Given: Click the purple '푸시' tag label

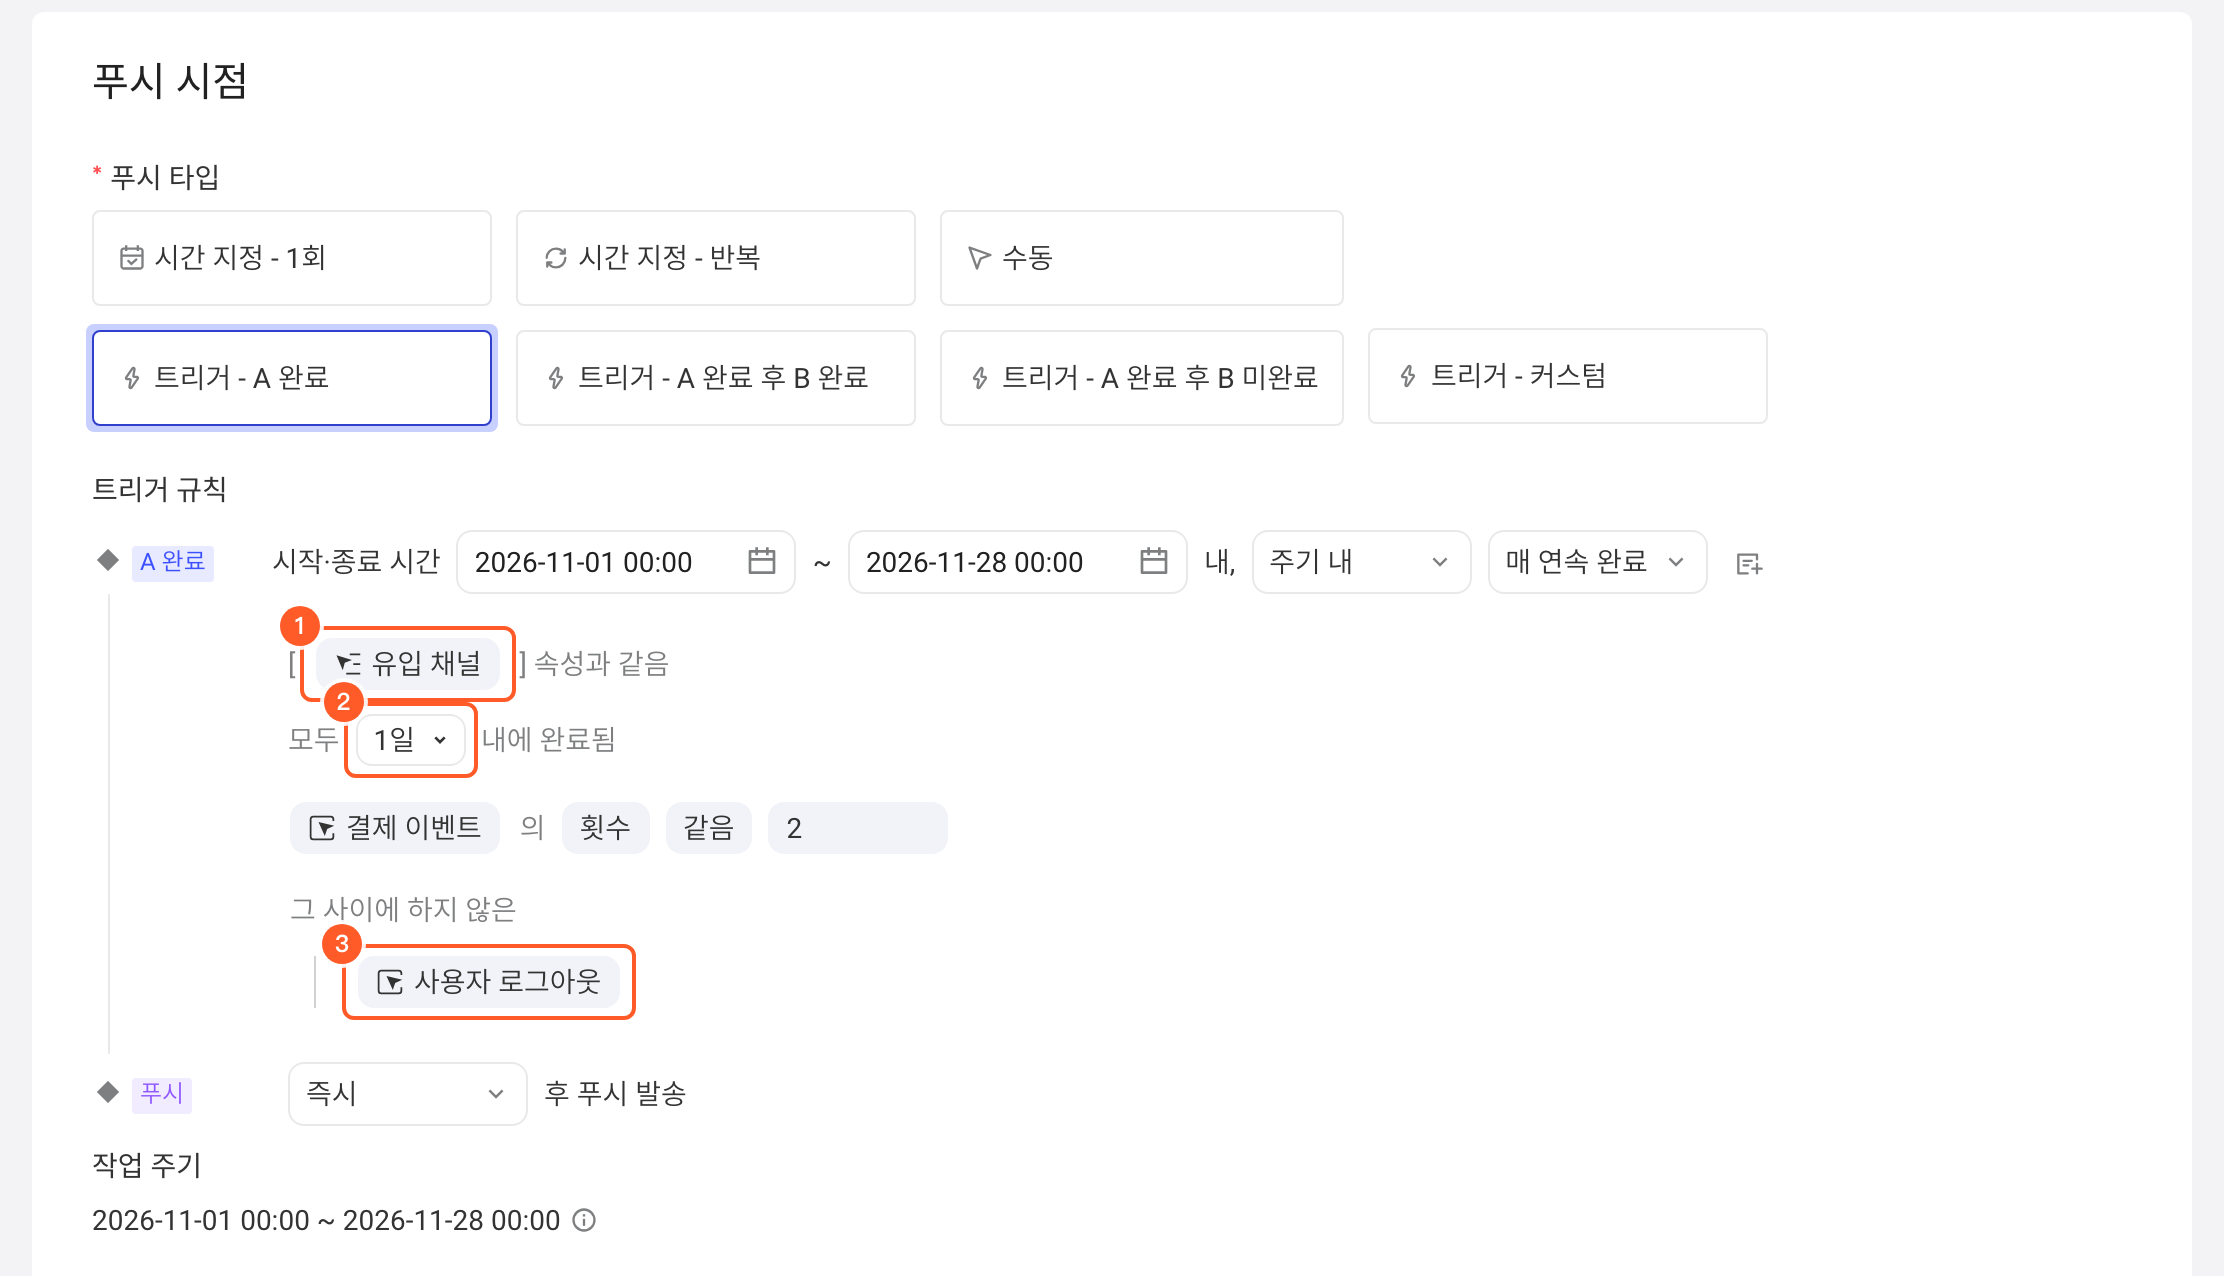Looking at the screenshot, I should click(162, 1094).
